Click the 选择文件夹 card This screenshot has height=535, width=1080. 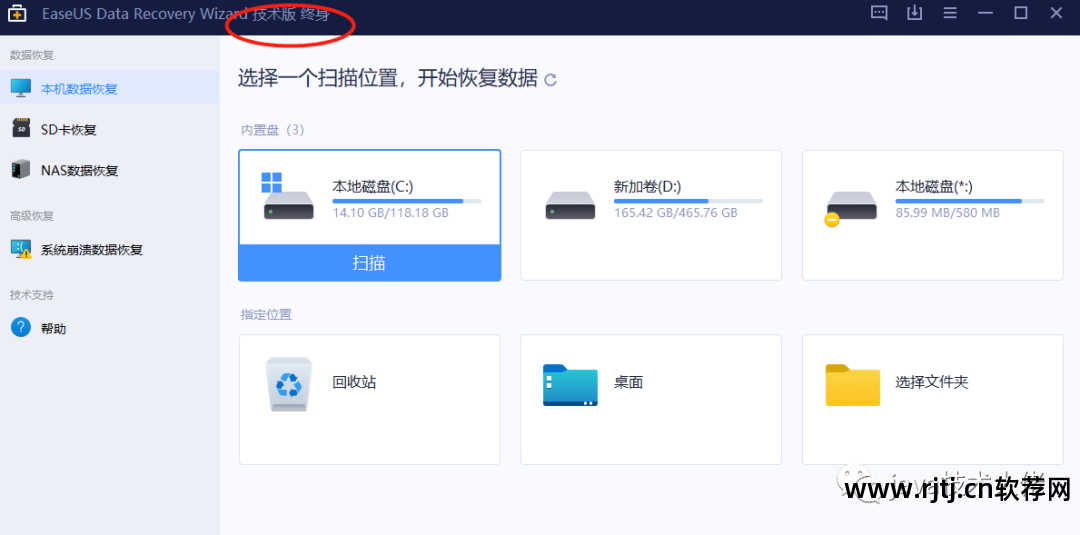click(x=933, y=399)
